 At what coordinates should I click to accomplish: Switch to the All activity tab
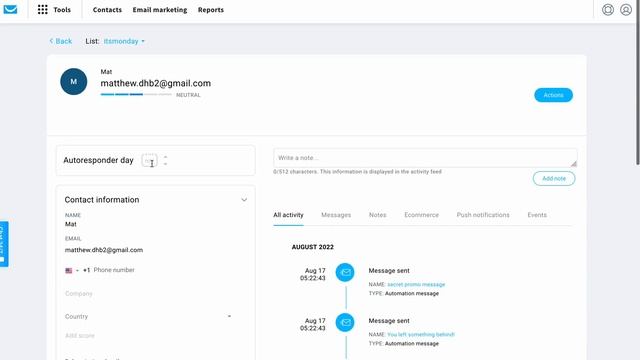pos(288,215)
